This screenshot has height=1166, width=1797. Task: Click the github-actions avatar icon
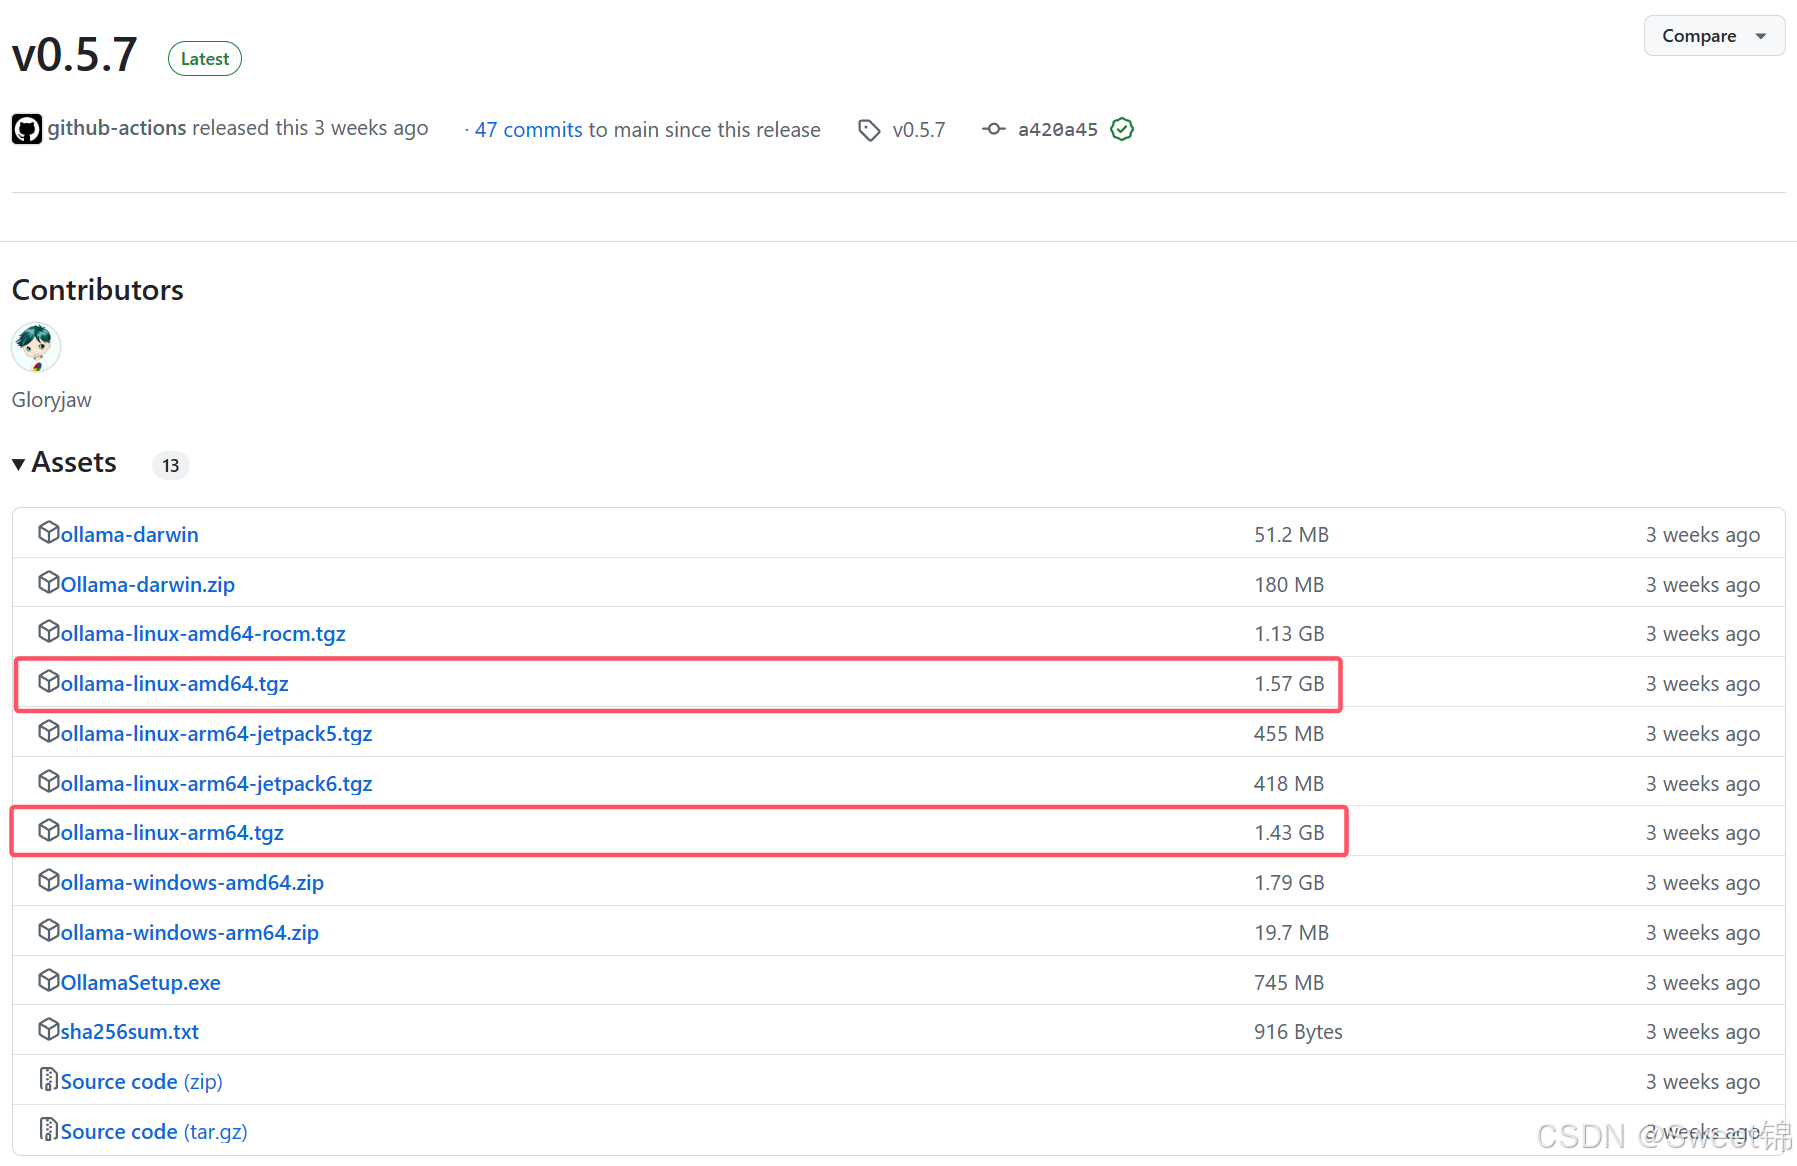[x=27, y=129]
